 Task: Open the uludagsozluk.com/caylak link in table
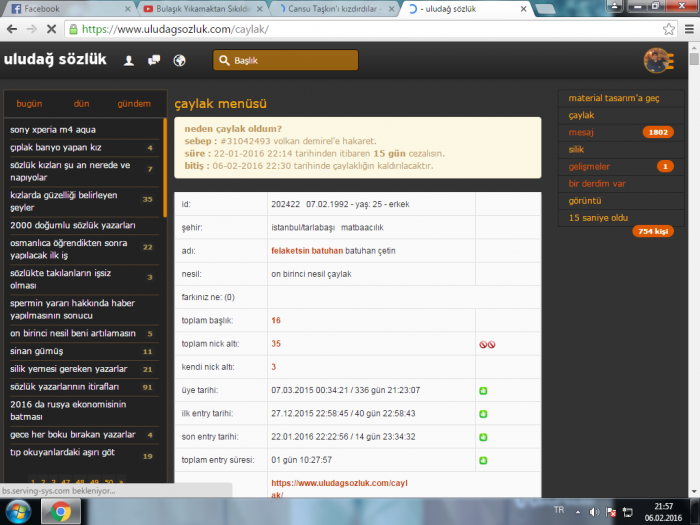339,489
